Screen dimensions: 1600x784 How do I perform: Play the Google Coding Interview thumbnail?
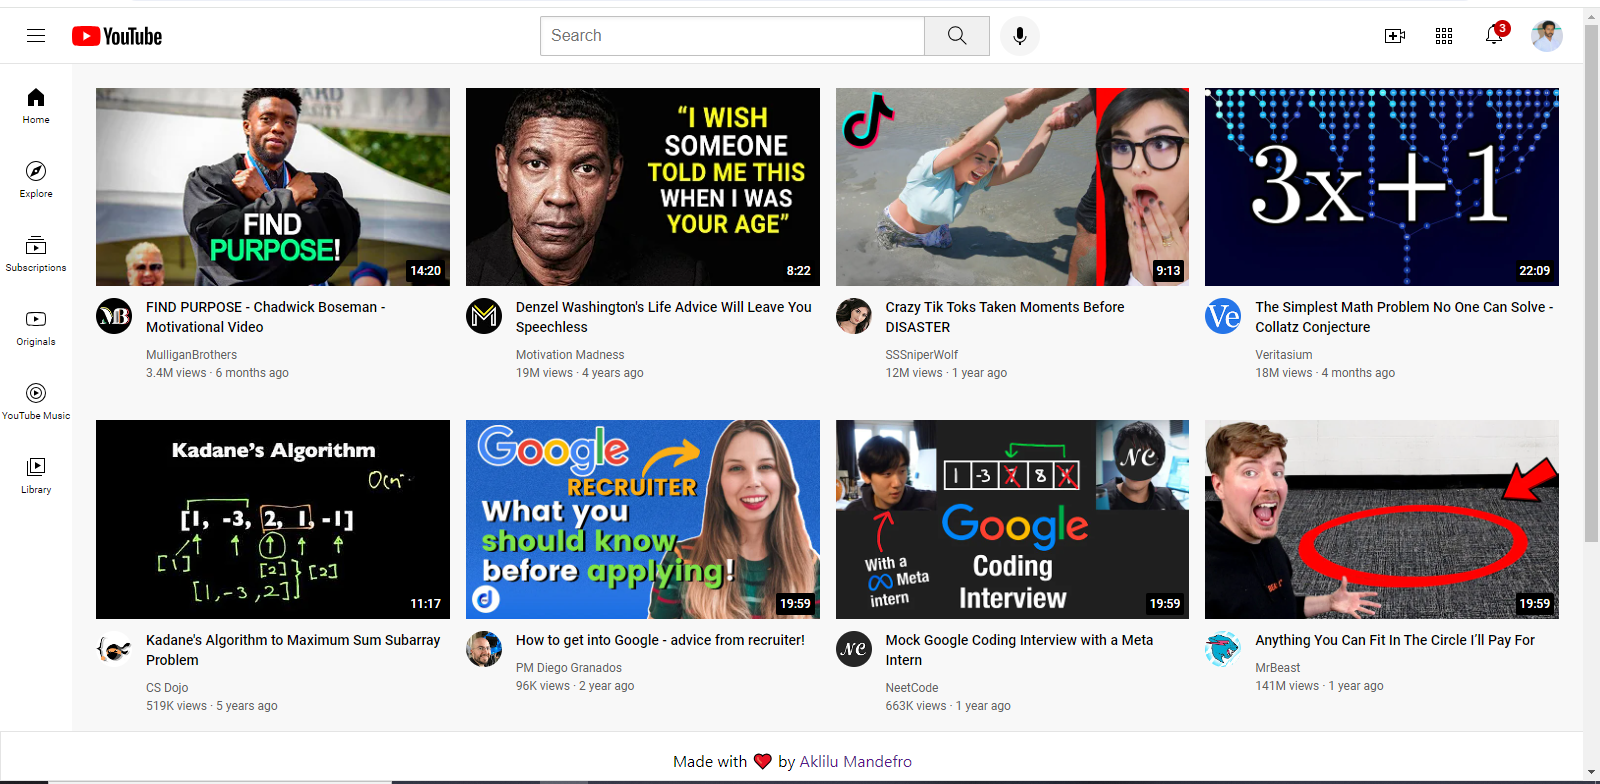[x=1012, y=519]
